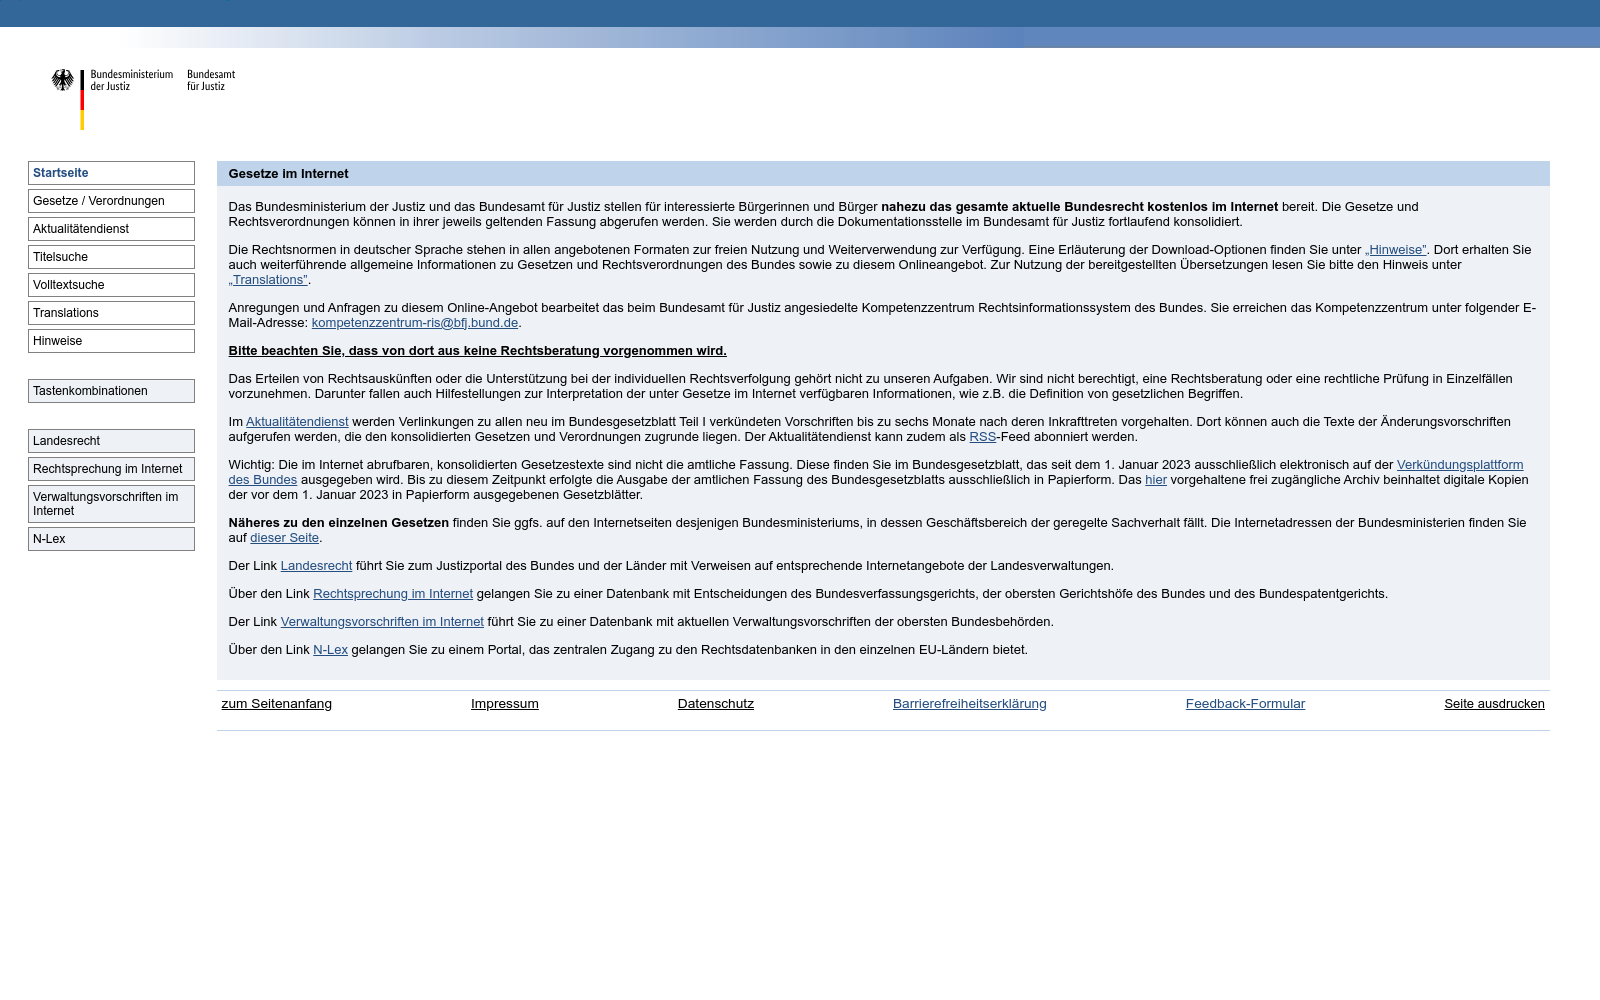Open Verkündungsplattform des Bundes link
Image resolution: width=1600 pixels, height=1000 pixels.
[x=1460, y=465]
